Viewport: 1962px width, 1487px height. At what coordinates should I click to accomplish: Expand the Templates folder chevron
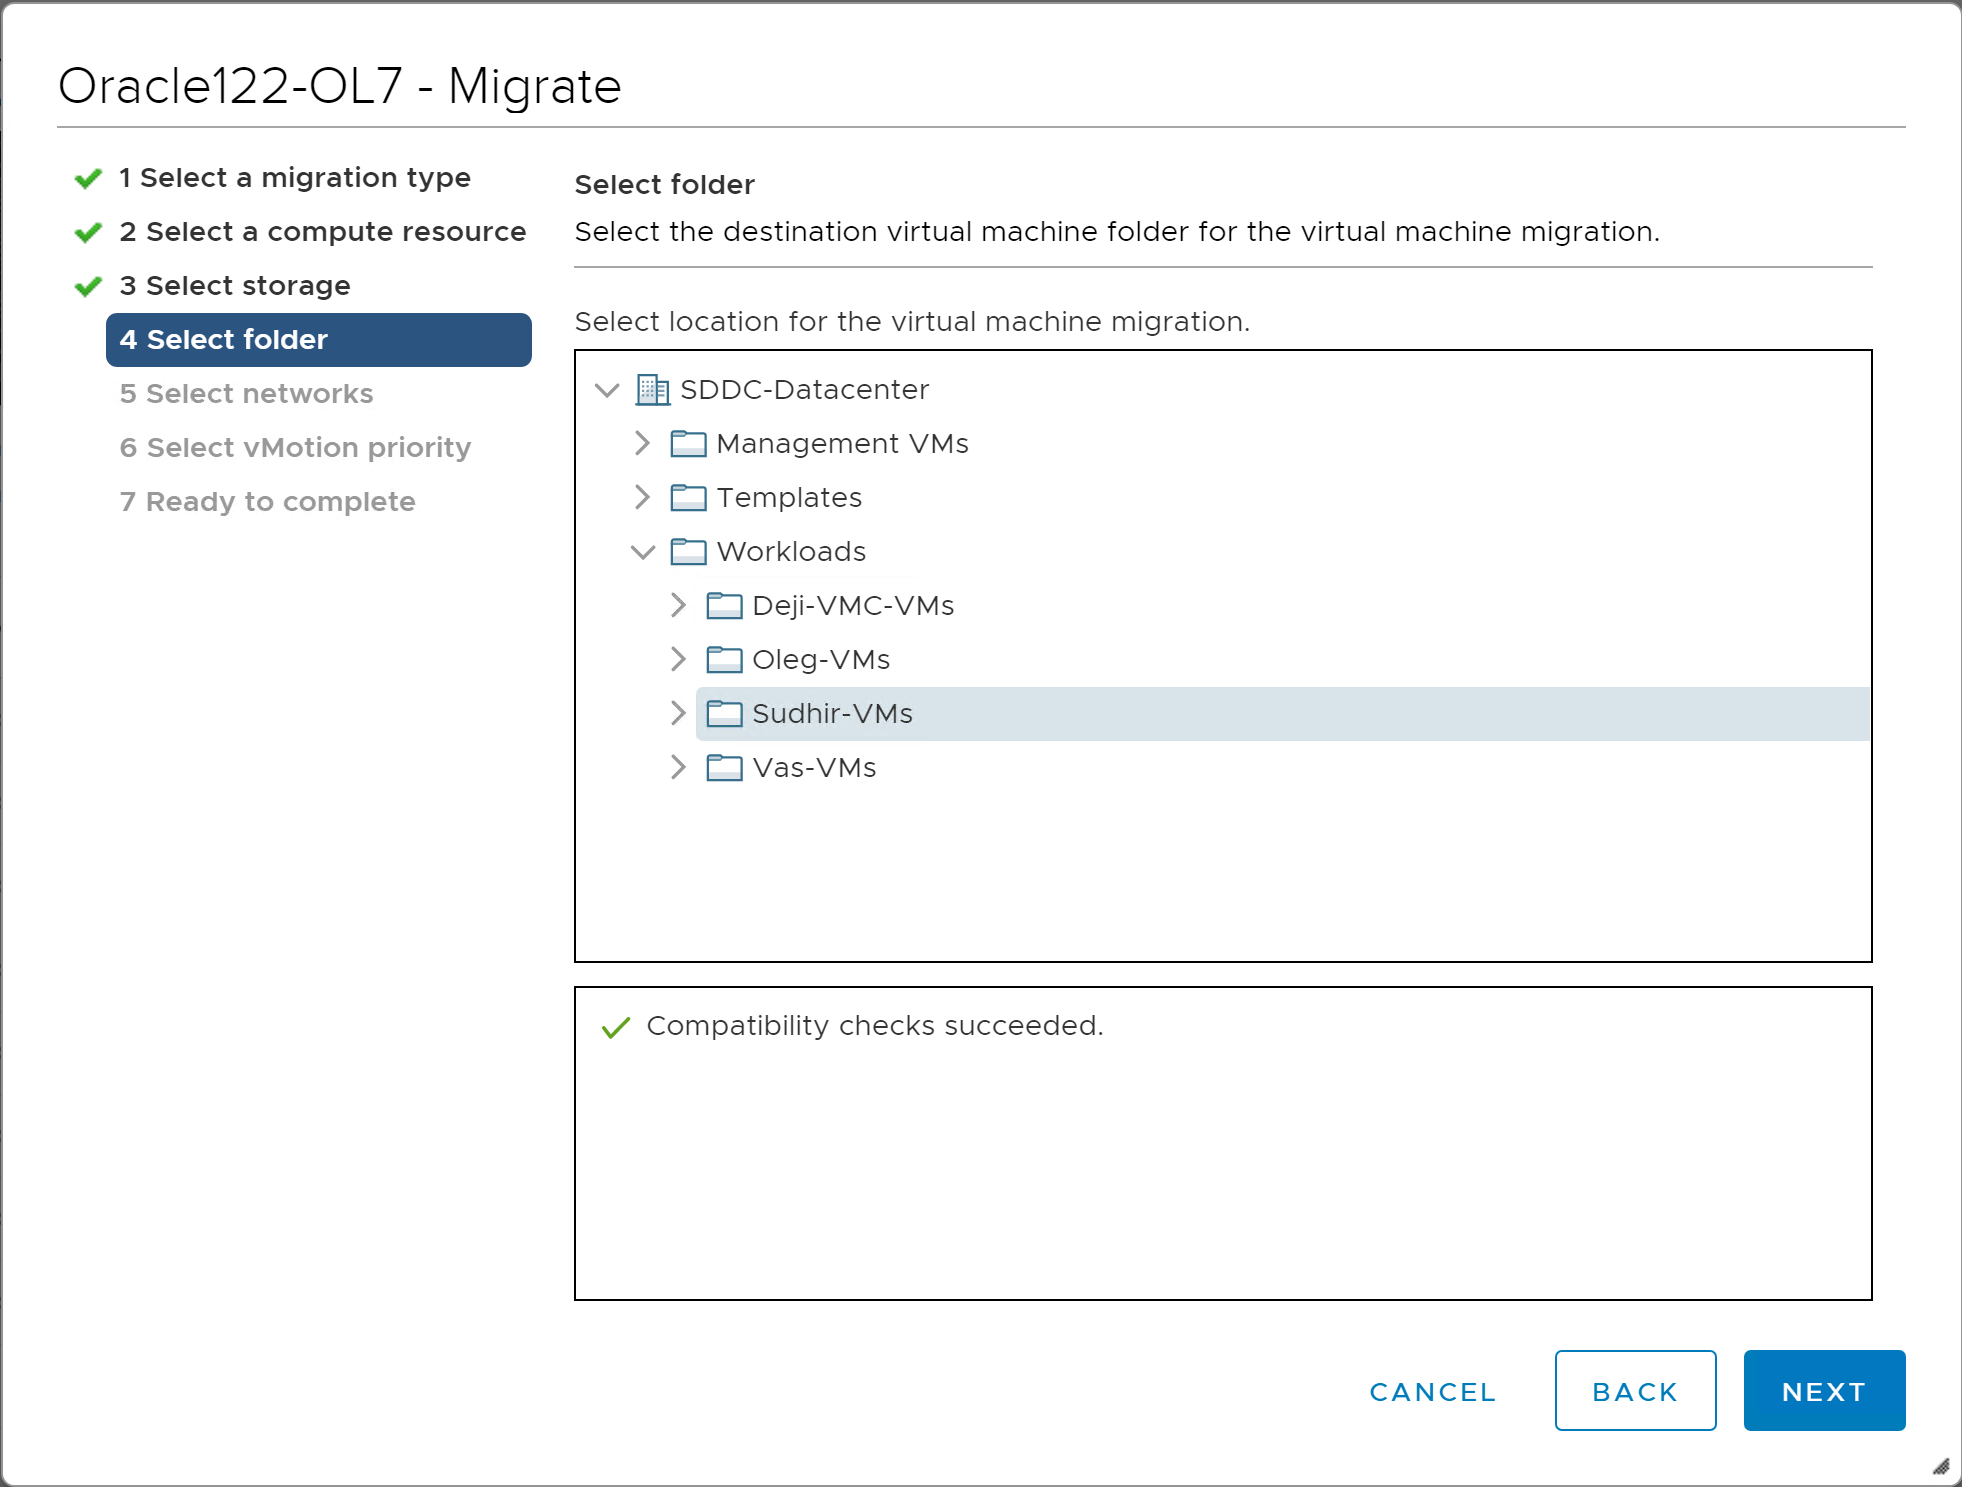click(642, 498)
